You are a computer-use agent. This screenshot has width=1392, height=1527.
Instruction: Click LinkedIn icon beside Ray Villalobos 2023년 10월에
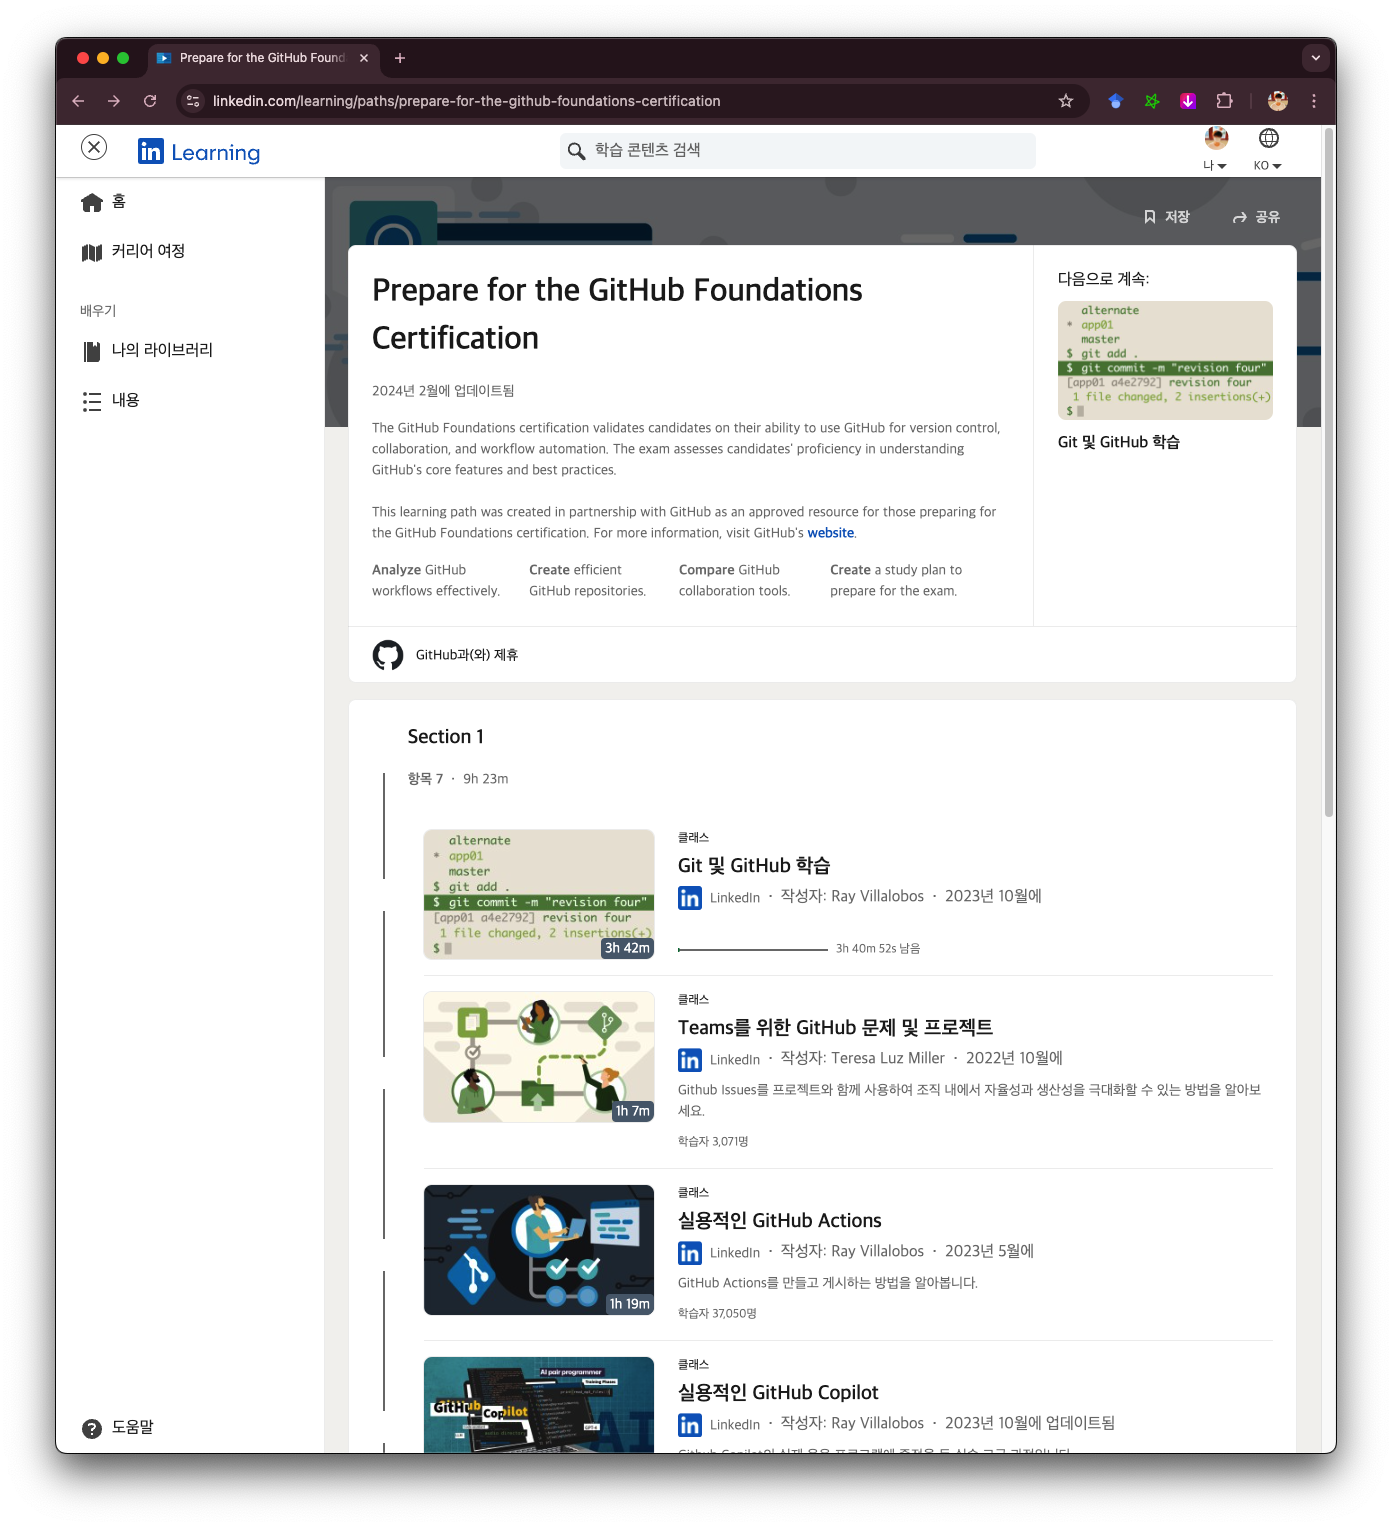[690, 898]
